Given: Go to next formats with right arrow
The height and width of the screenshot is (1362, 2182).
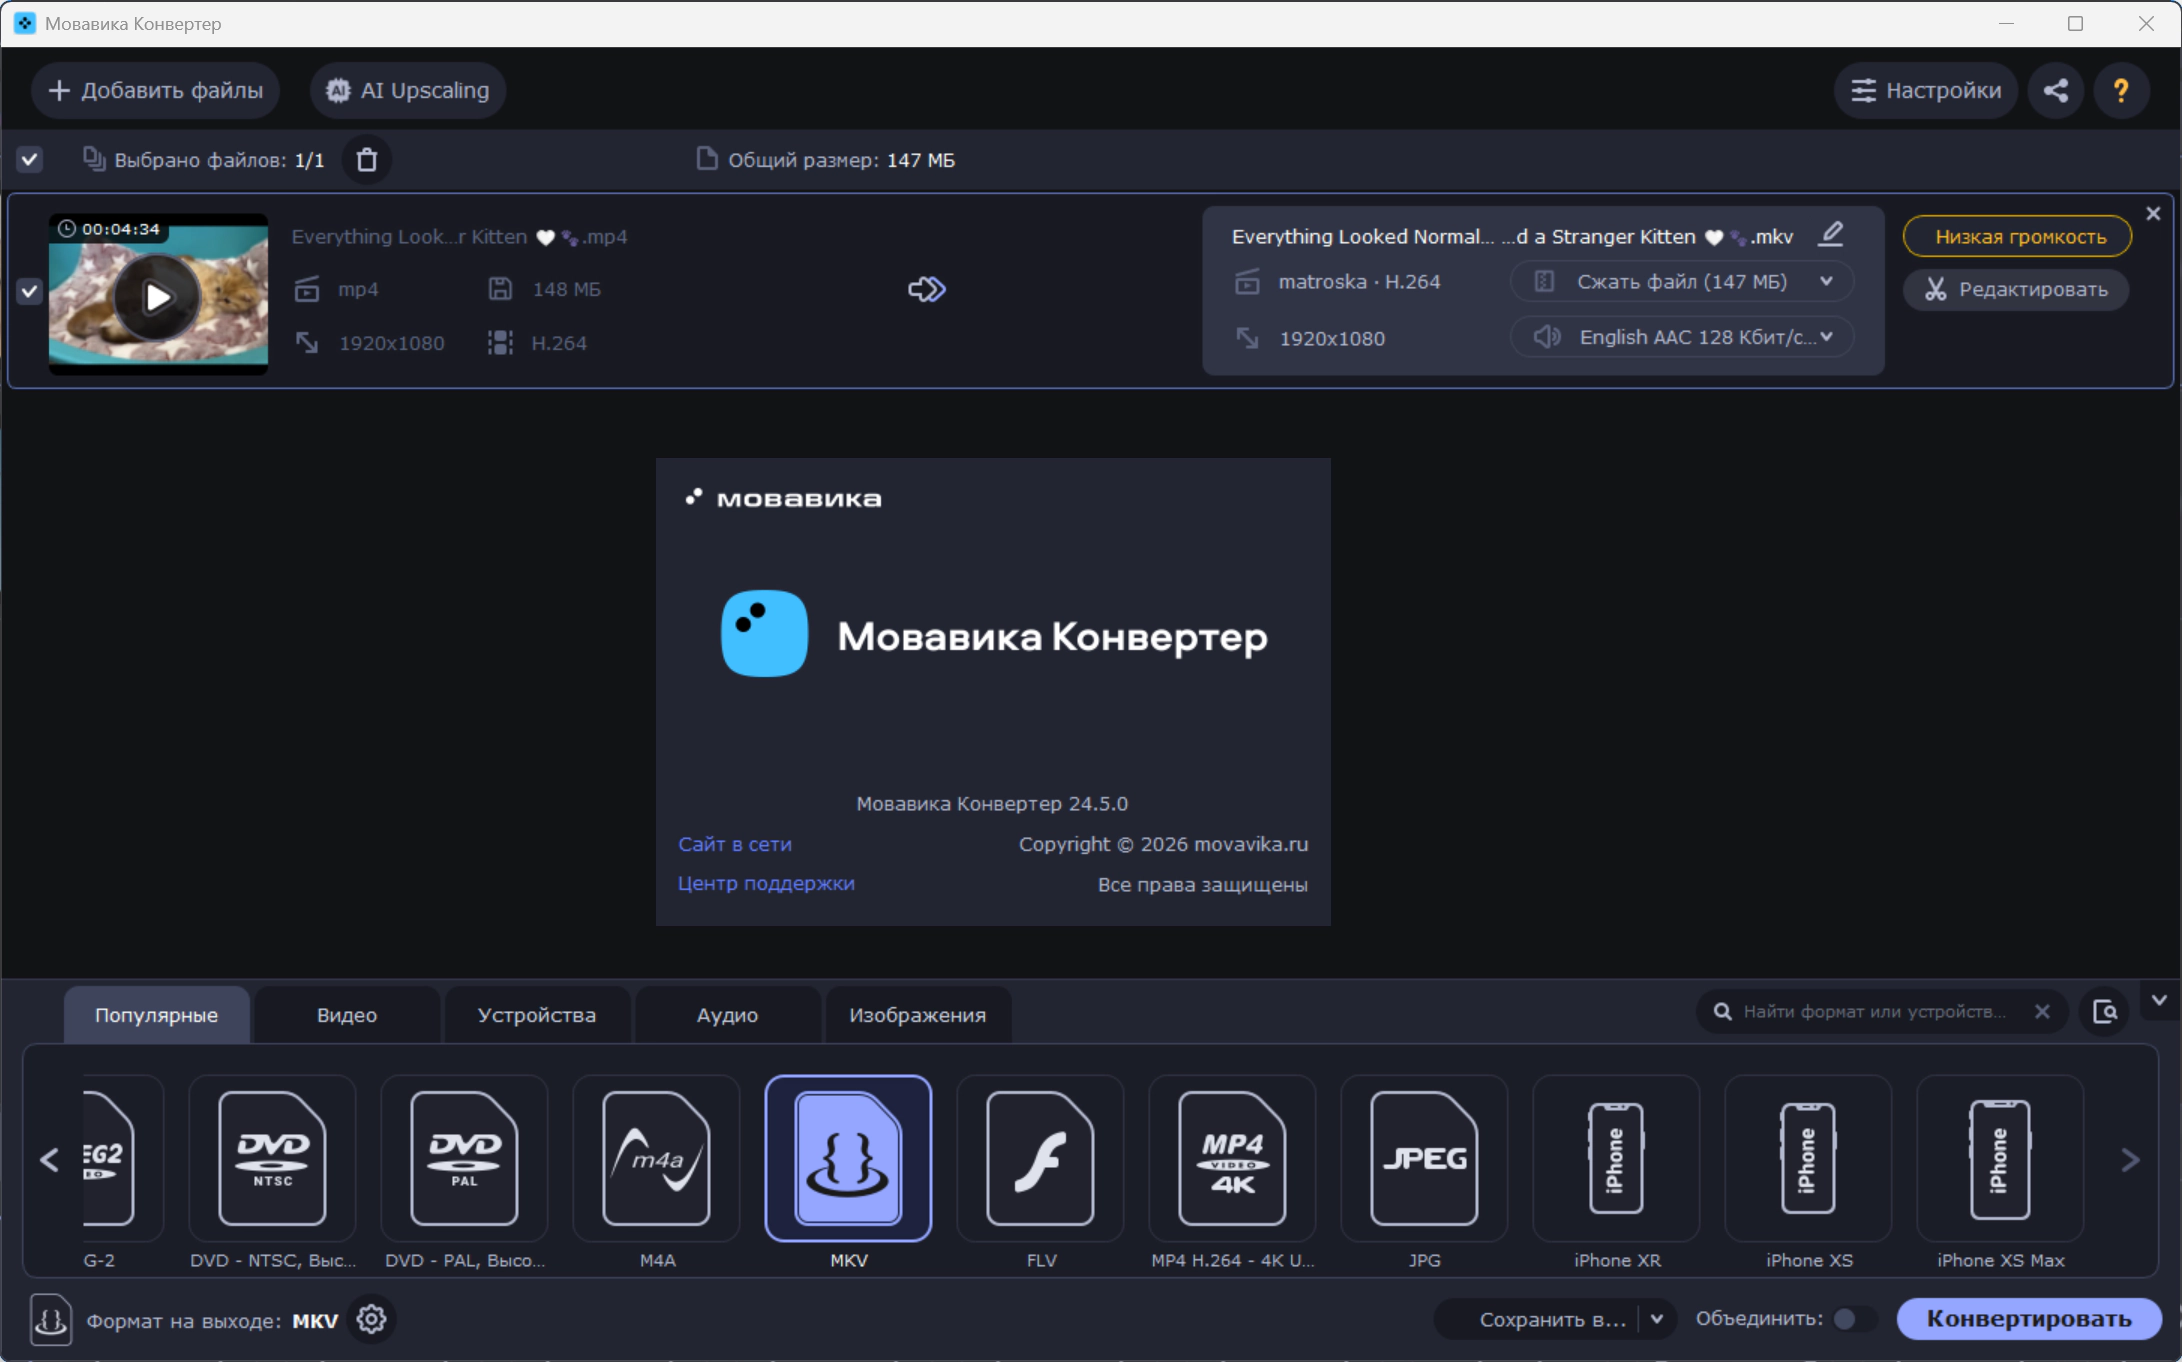Looking at the screenshot, I should pos(2130,1160).
